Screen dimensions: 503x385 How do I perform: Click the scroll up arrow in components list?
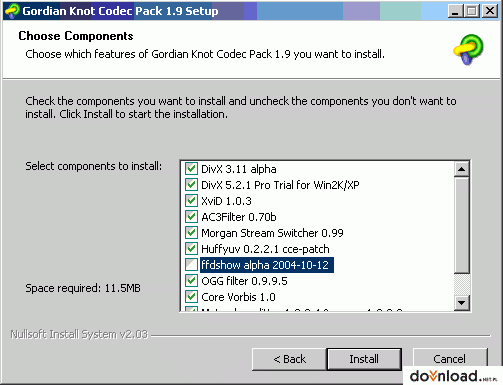point(462,169)
